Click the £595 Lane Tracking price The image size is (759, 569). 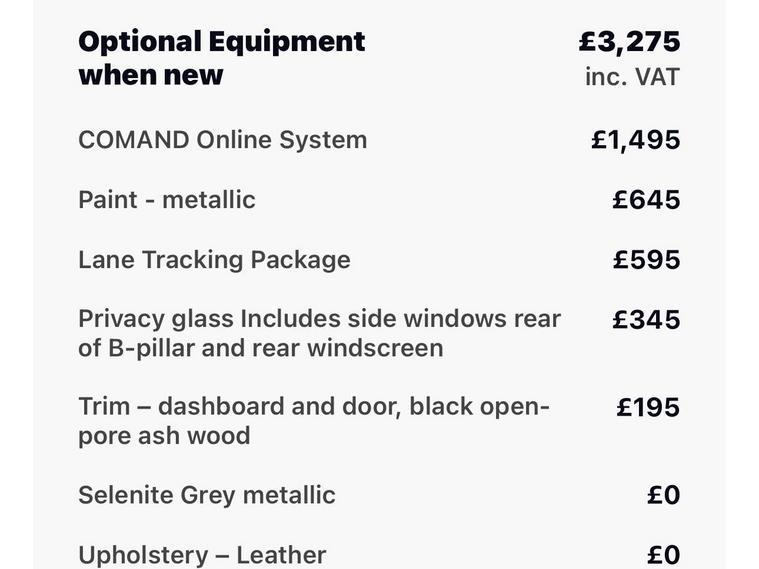click(x=646, y=260)
